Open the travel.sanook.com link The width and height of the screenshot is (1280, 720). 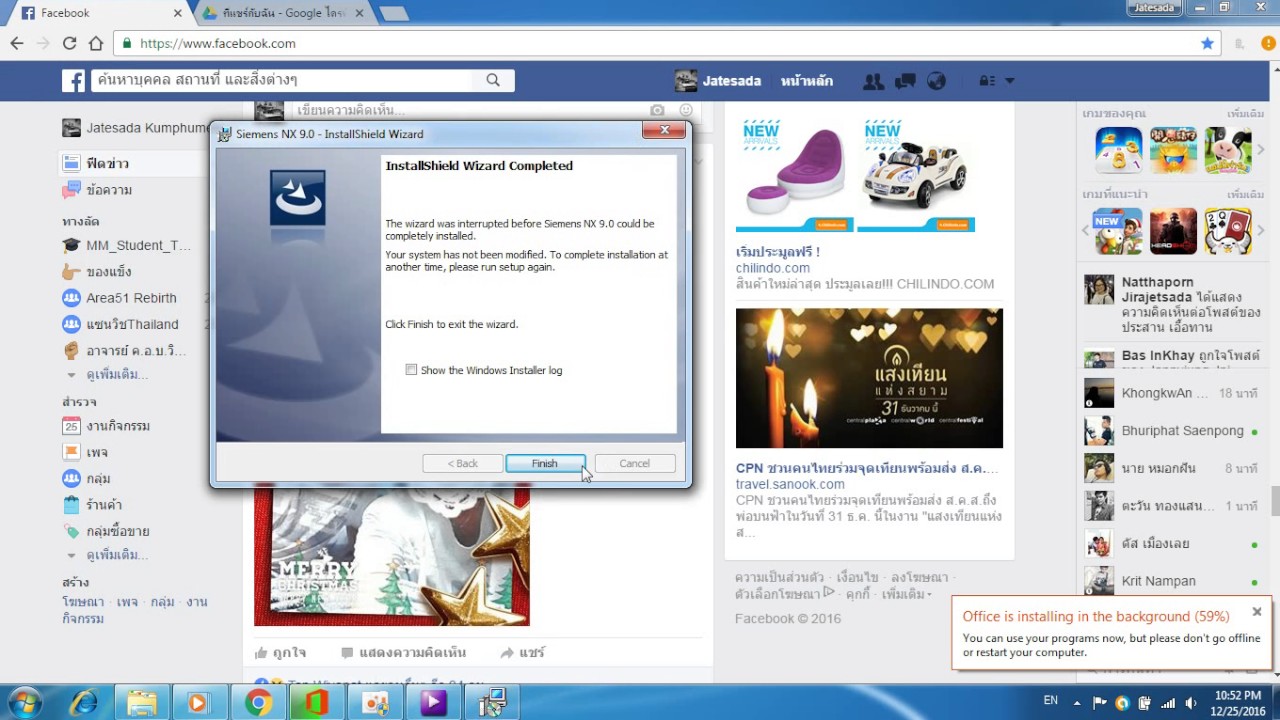click(x=790, y=484)
